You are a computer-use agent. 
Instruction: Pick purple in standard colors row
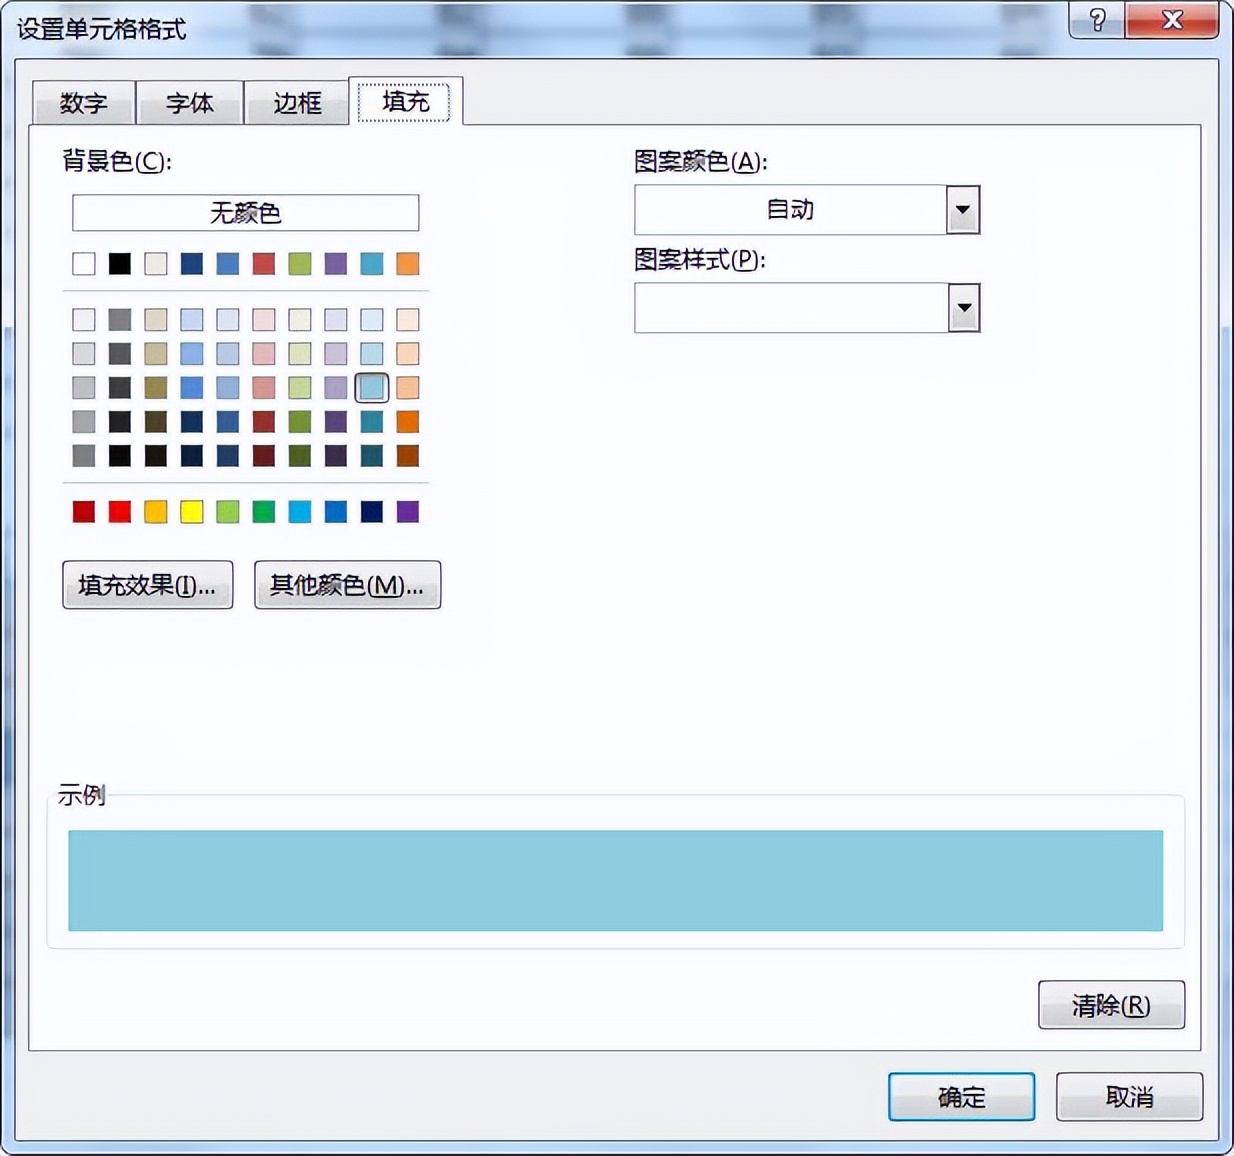click(408, 512)
